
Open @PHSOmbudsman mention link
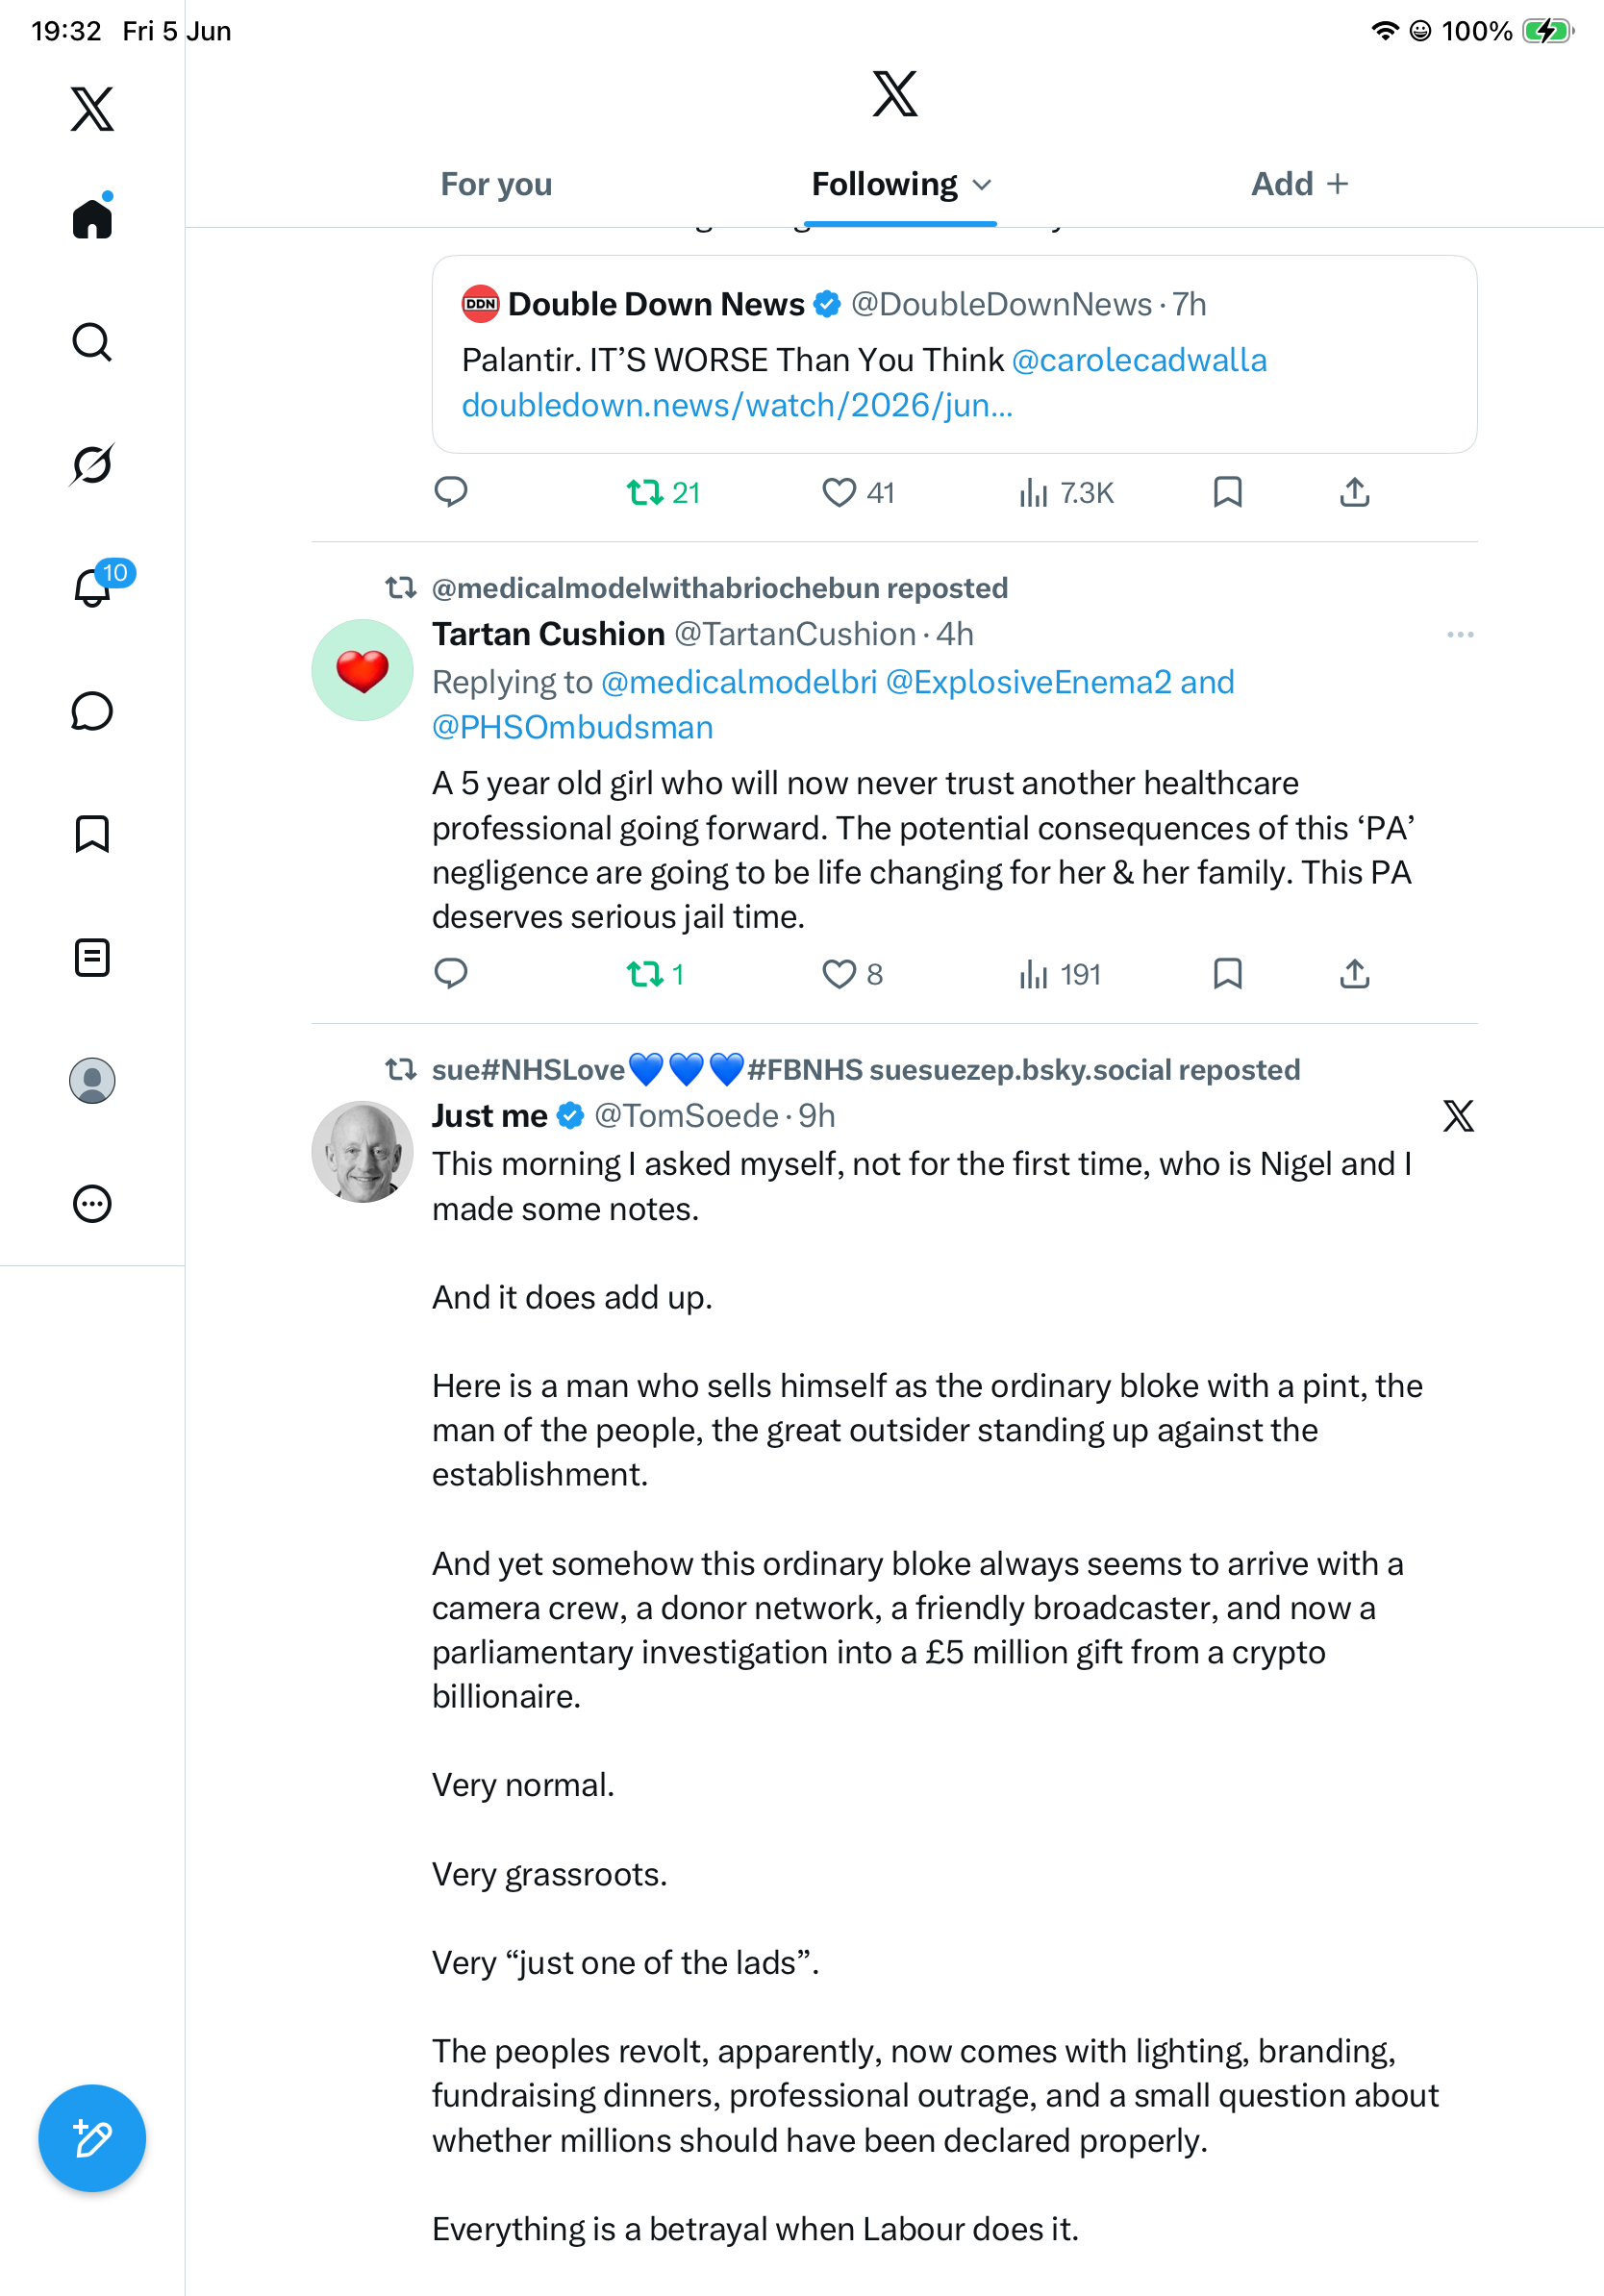pos(572,727)
